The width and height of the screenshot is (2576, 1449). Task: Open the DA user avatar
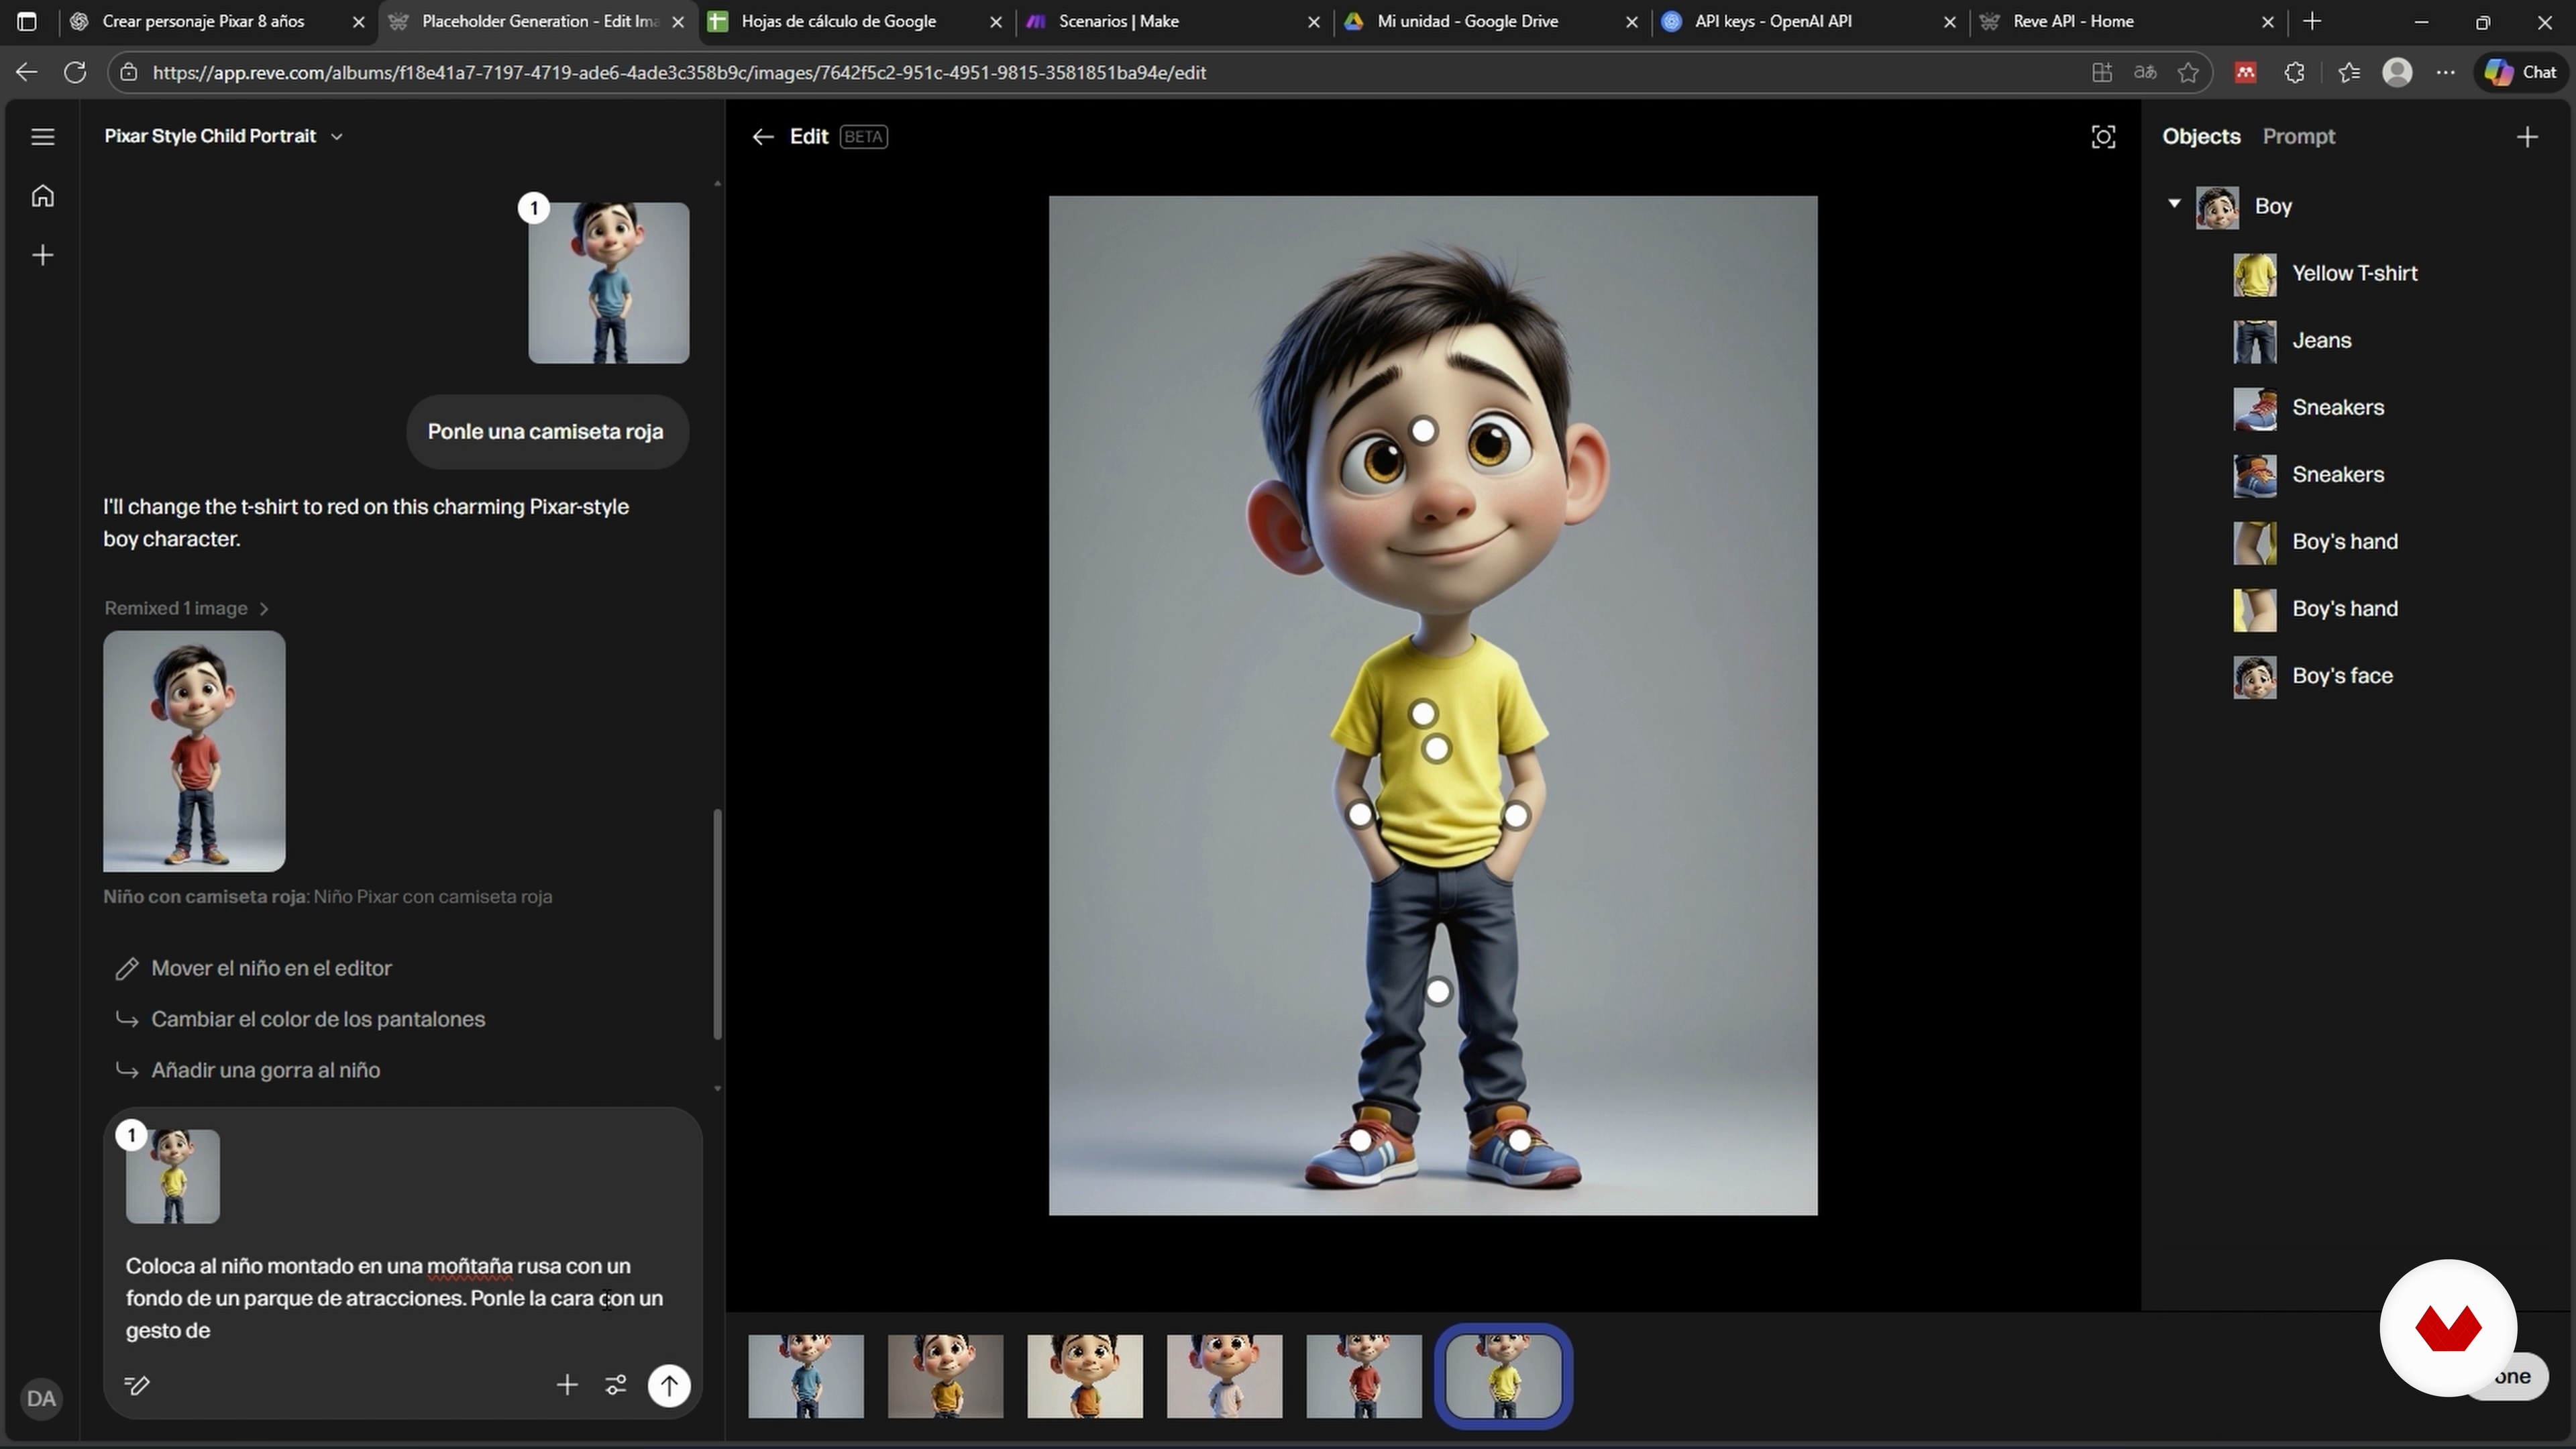41,1398
